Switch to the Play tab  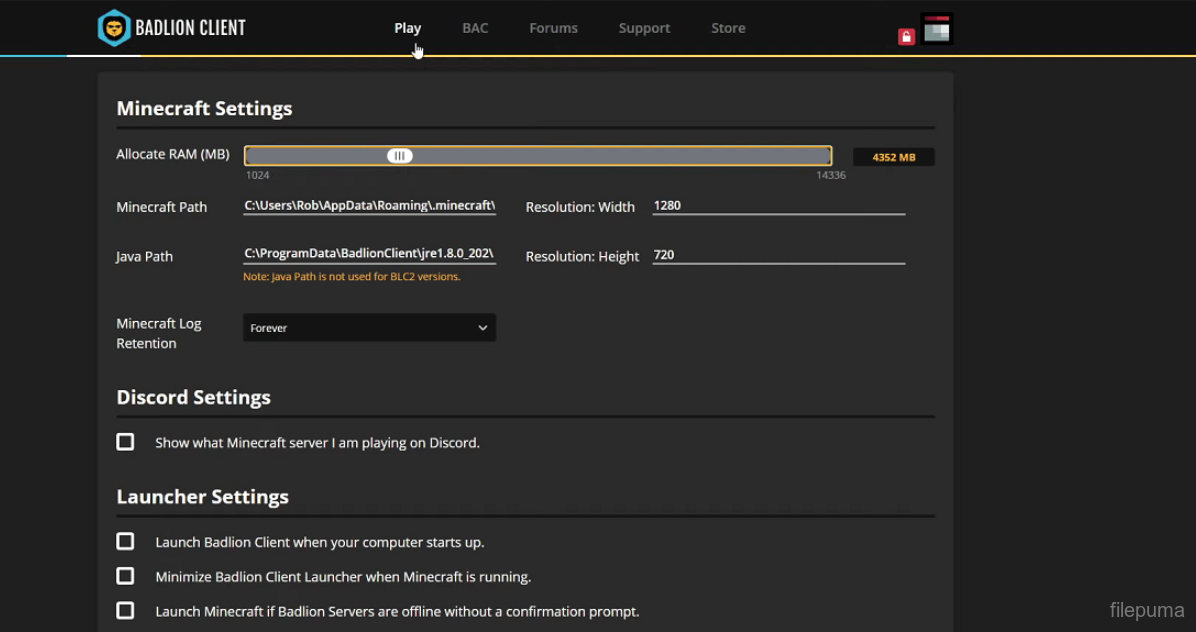(408, 27)
